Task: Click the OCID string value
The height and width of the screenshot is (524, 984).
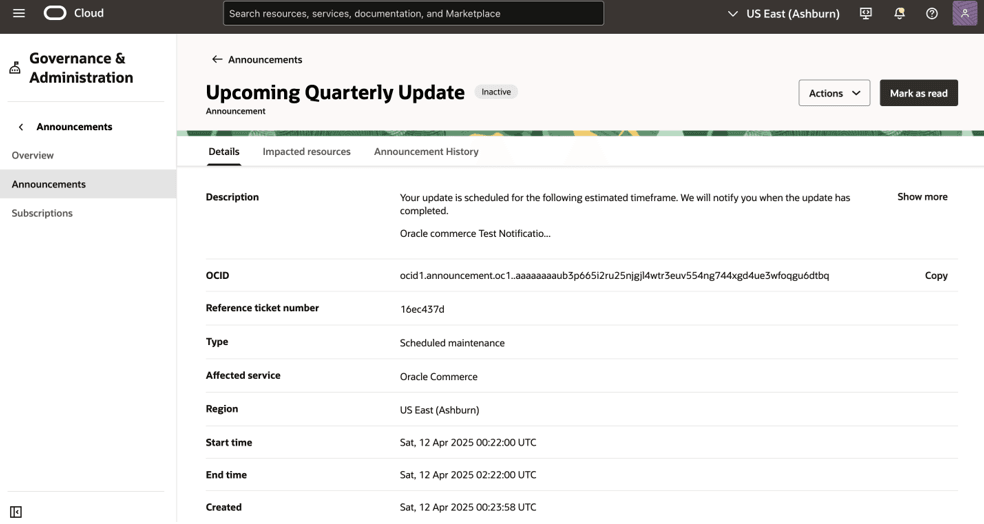Action: pos(614,275)
